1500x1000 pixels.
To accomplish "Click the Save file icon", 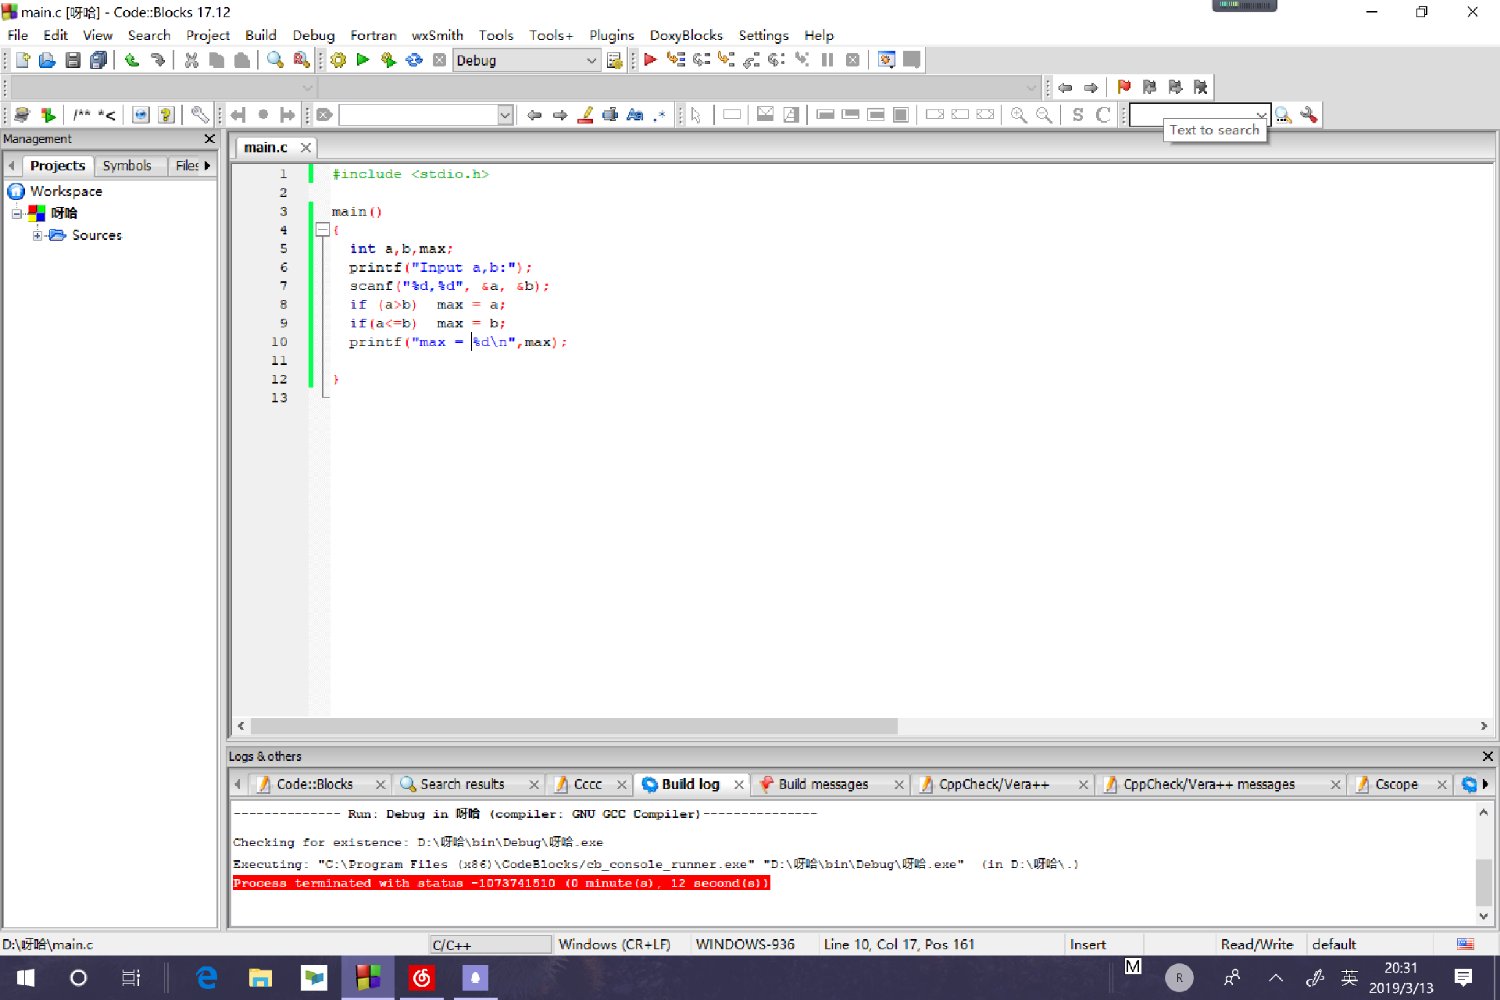I will click(x=73, y=60).
